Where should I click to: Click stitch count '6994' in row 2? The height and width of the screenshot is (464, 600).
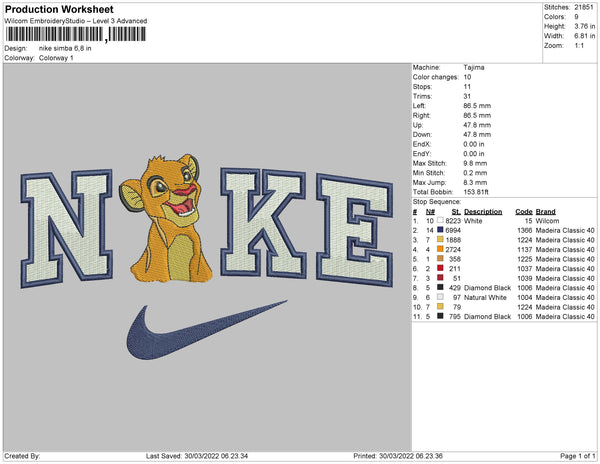453,230
